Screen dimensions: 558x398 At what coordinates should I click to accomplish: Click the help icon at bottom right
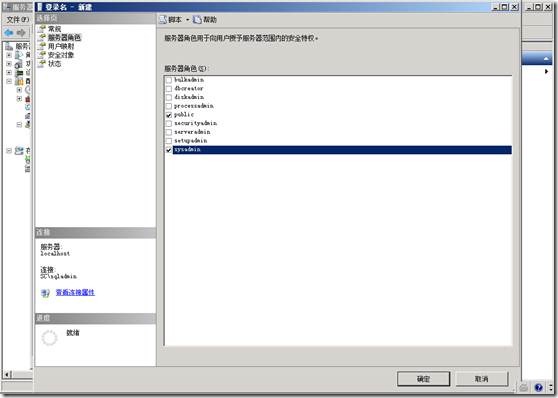538,387
